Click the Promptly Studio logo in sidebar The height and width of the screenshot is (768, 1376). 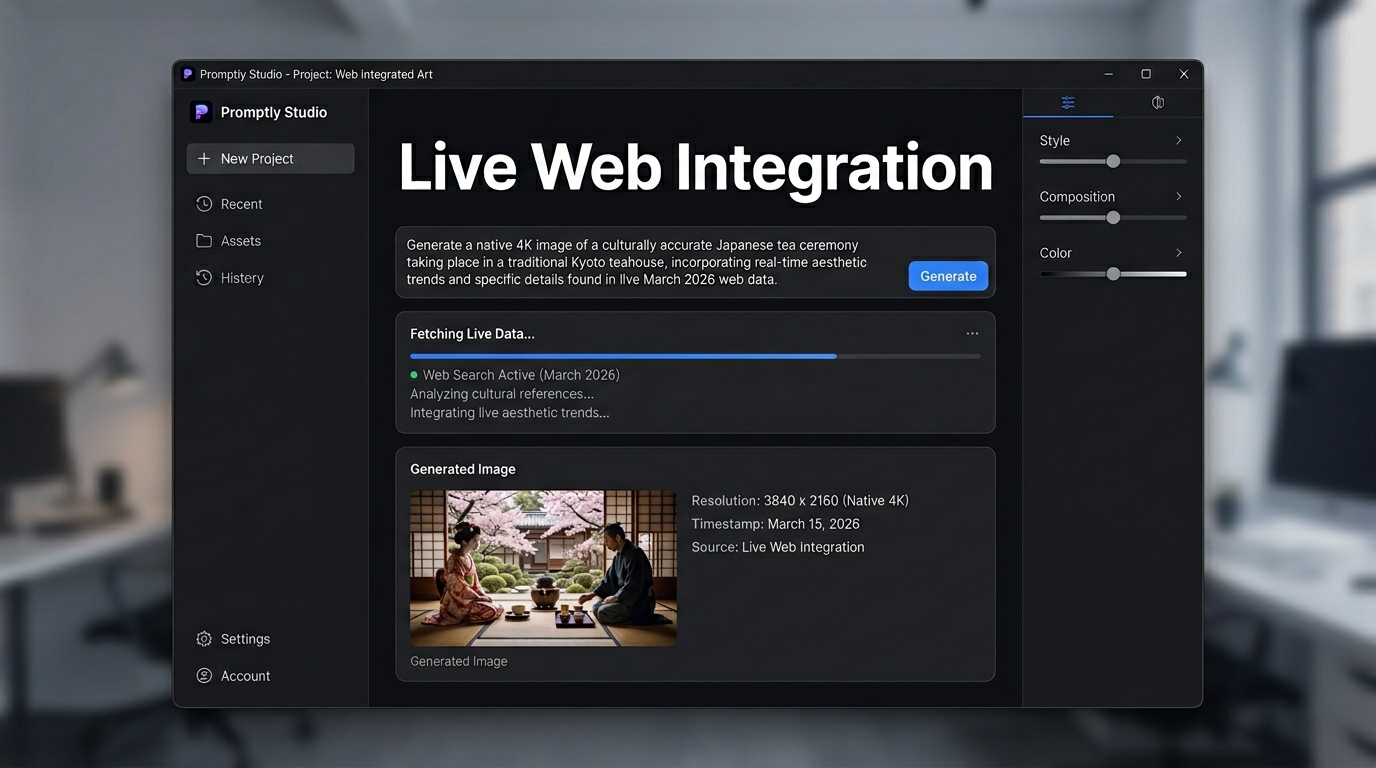pyautogui.click(x=201, y=112)
